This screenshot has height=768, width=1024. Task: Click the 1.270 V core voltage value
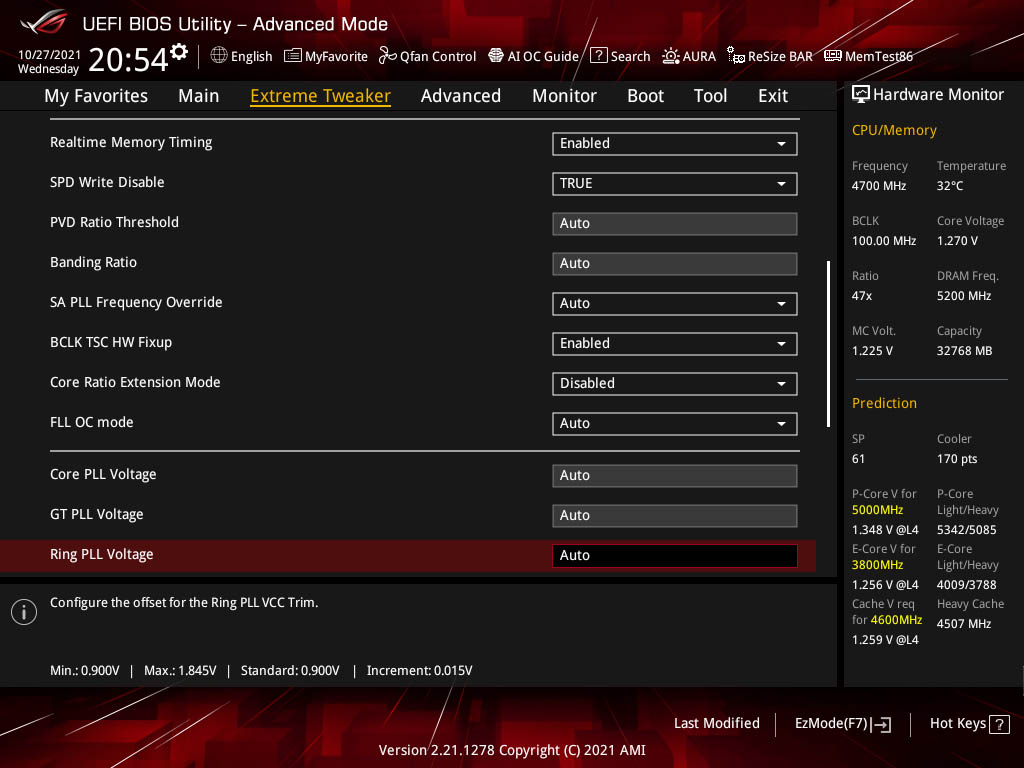point(957,241)
